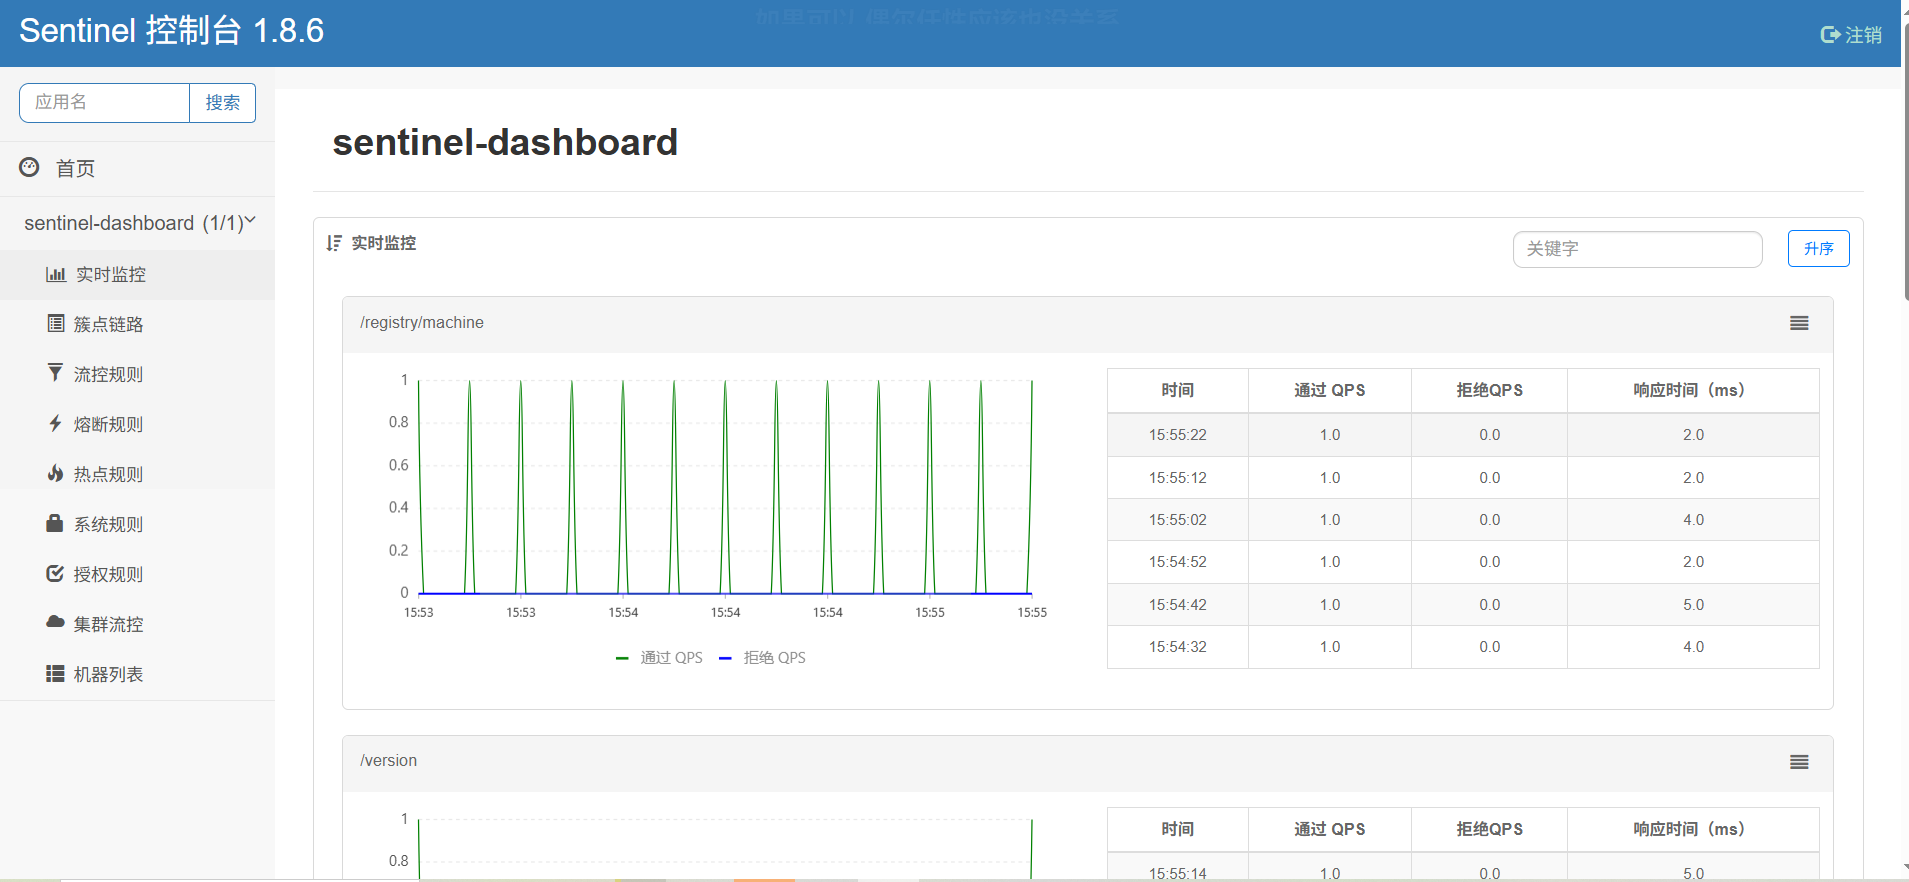The width and height of the screenshot is (1909, 882).
Task: Click 响应时间 (ms) header in /registry/machine table
Action: coord(1692,390)
